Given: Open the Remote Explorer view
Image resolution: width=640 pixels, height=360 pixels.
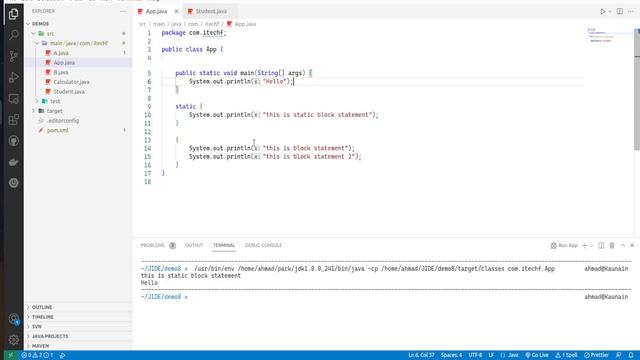Looking at the screenshot, I should click(x=13, y=98).
